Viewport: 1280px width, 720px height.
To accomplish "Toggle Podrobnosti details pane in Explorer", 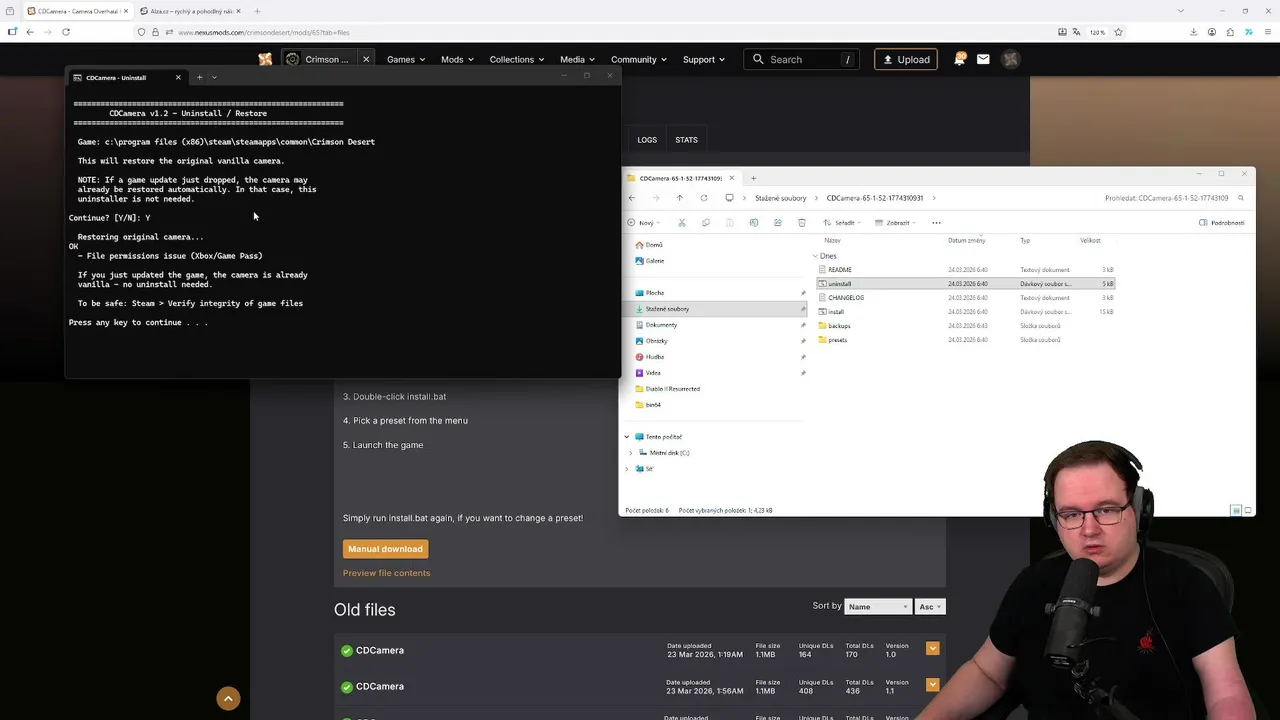I will 1222,223.
